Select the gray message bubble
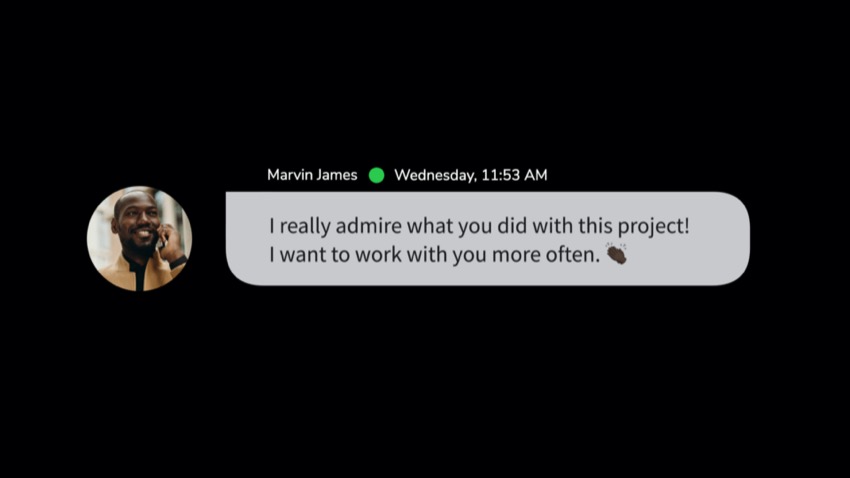Screen dimensions: 850x478 click(x=488, y=238)
